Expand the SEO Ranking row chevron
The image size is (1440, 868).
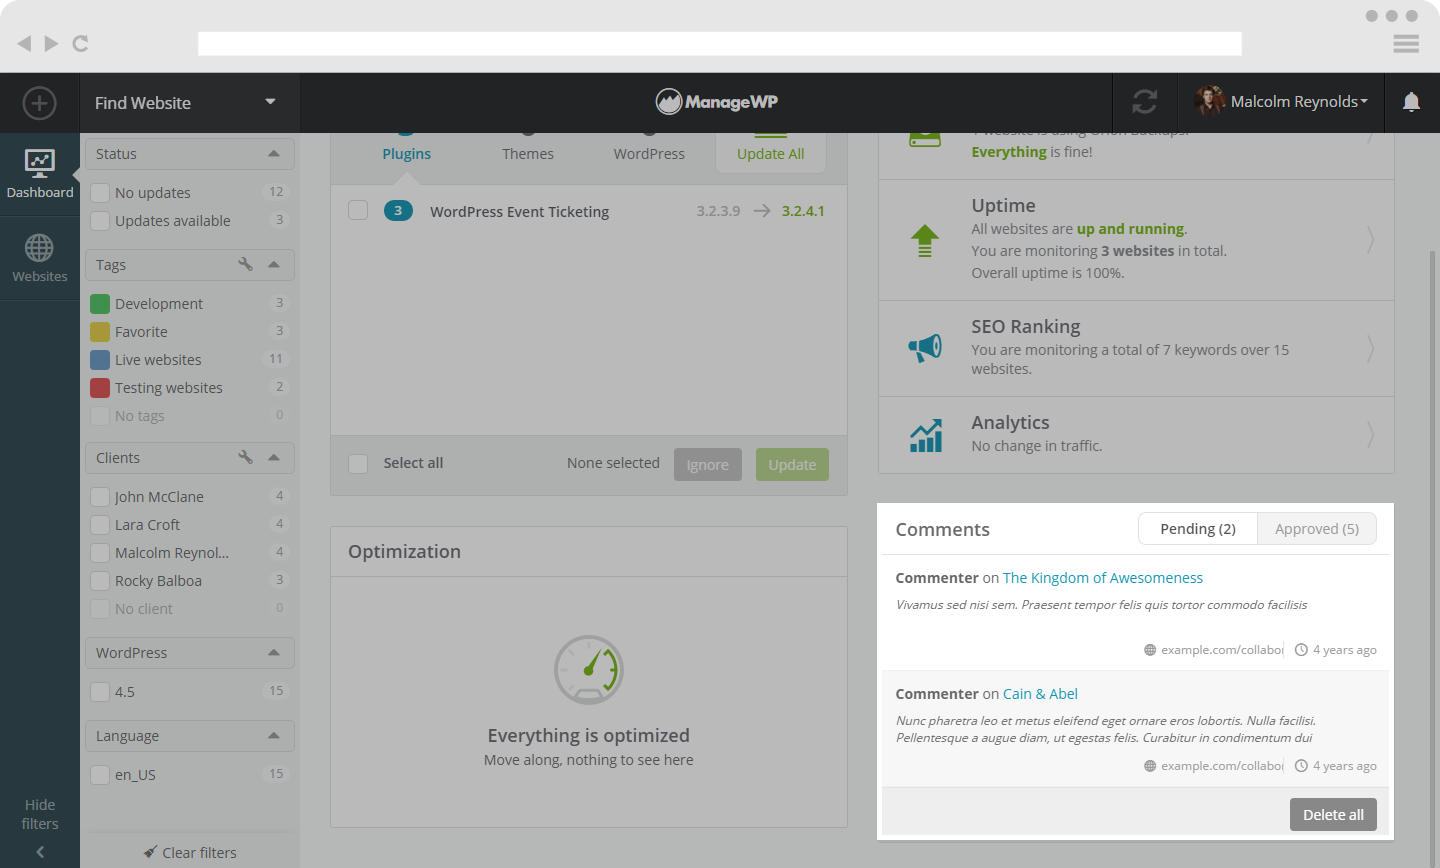pos(1370,348)
